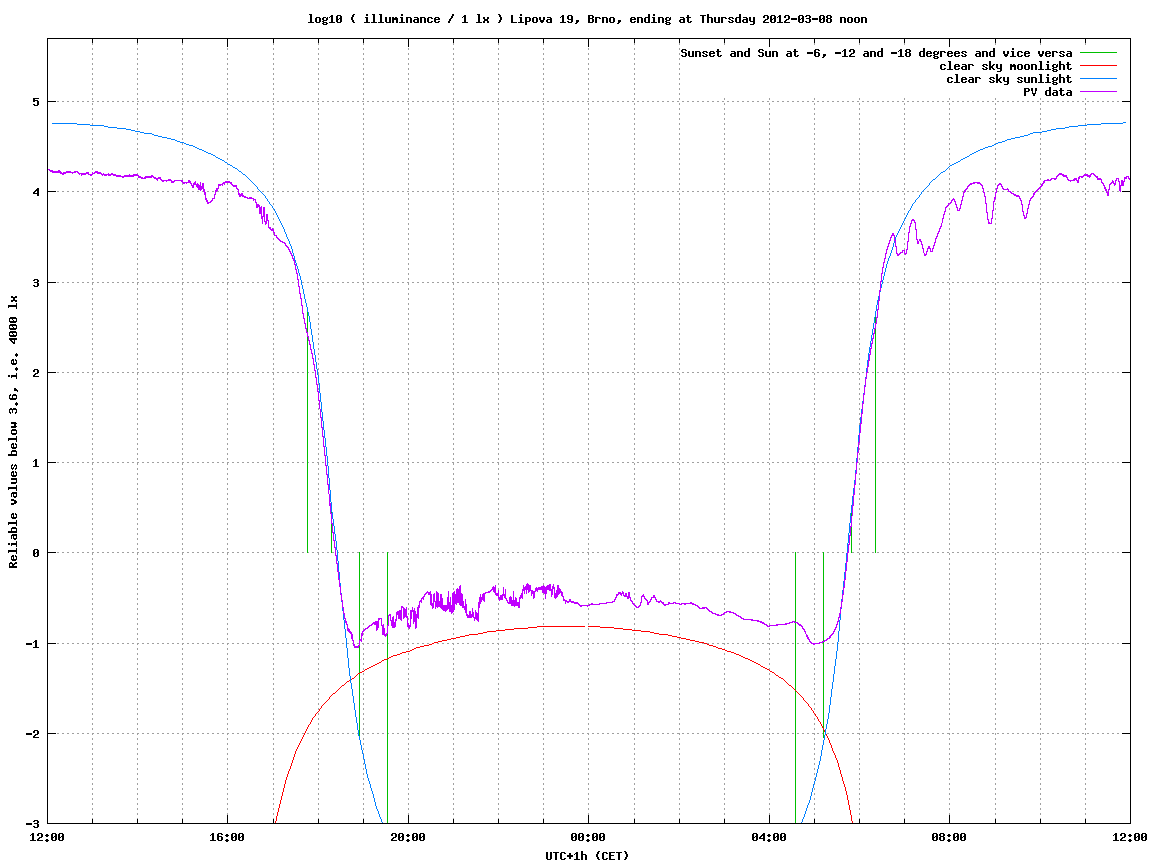This screenshot has height=863, width=1151.
Task: Click the 'Sunset and Sun at -6, -12' legend label
Action: point(876,53)
